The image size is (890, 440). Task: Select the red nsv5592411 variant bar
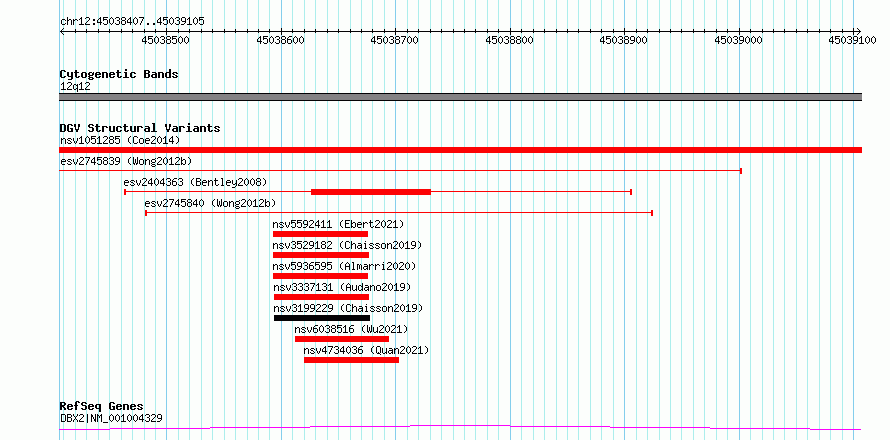(320, 234)
